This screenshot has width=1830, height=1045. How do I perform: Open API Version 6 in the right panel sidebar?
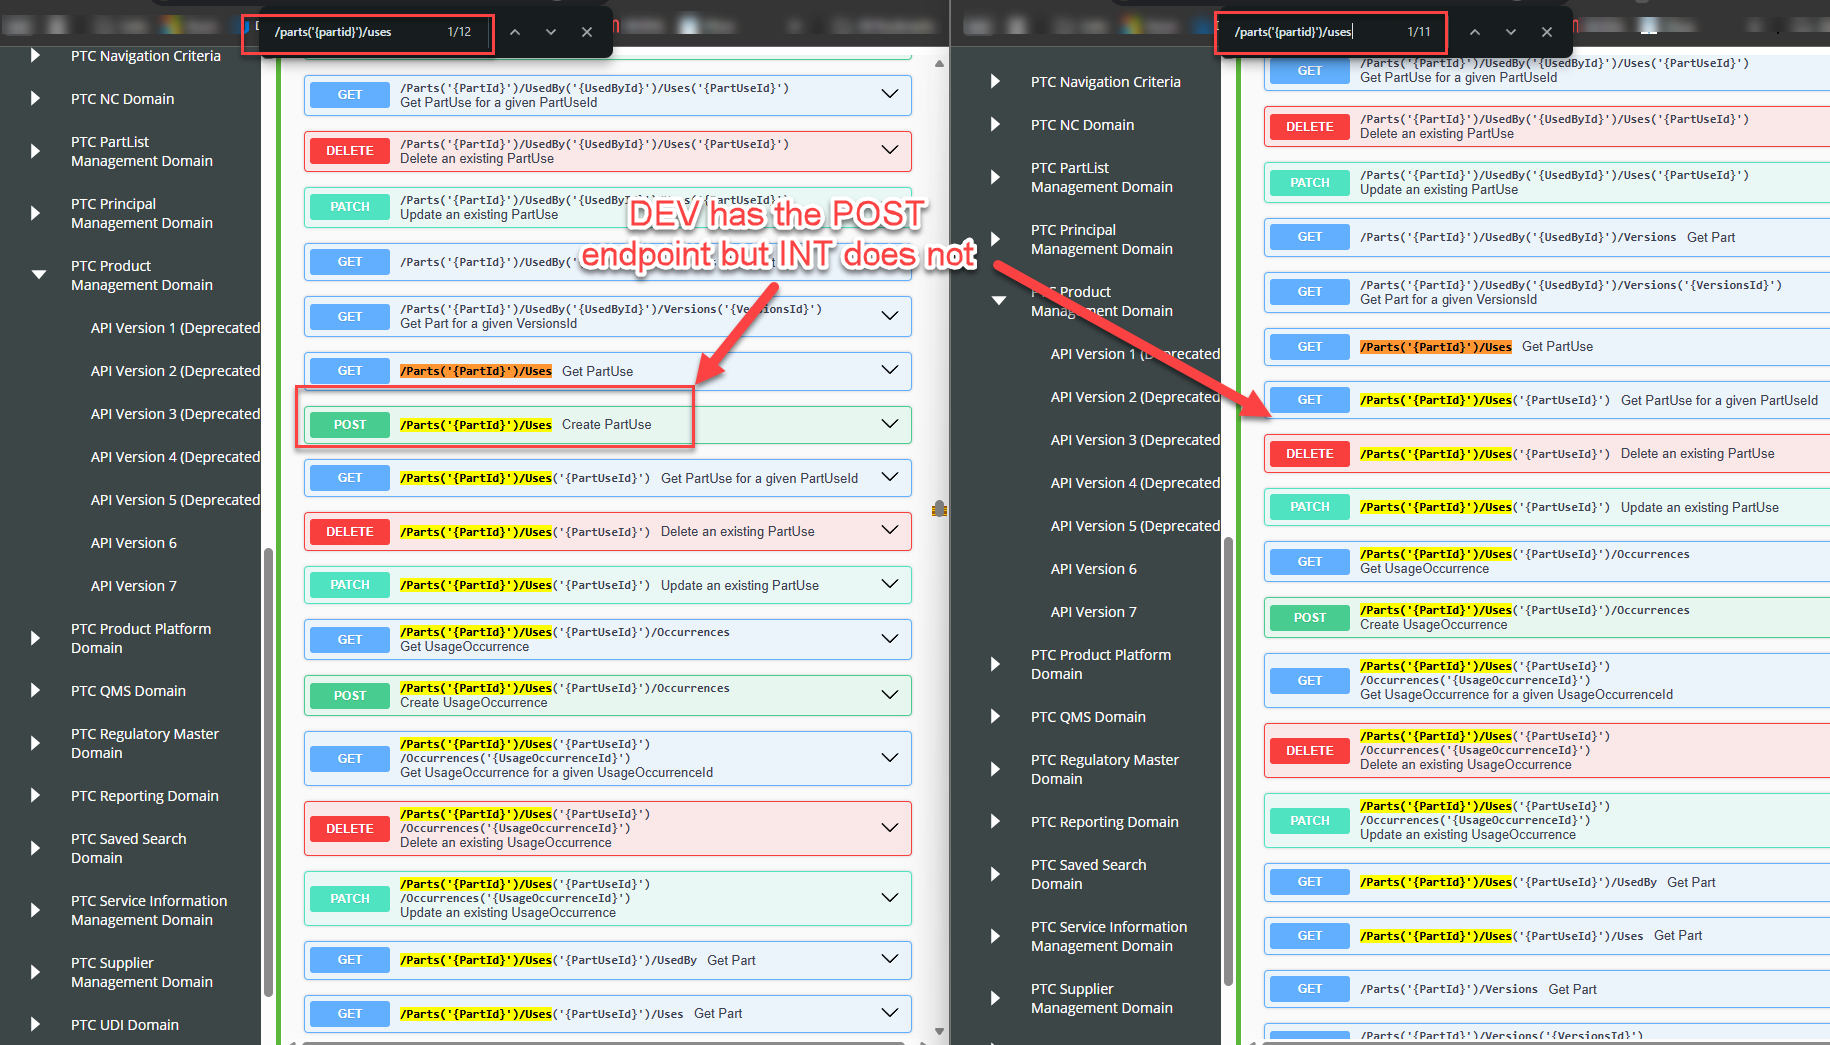(1093, 568)
